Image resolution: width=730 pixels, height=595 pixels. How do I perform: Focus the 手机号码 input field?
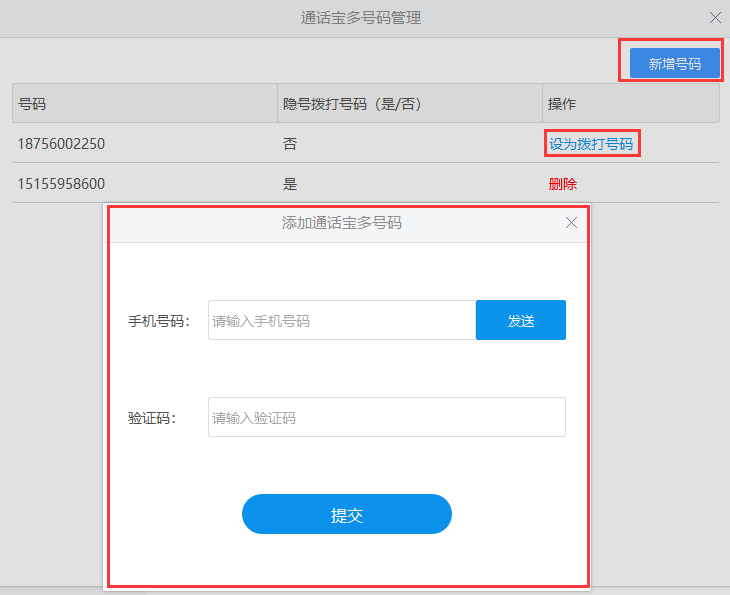coord(342,320)
